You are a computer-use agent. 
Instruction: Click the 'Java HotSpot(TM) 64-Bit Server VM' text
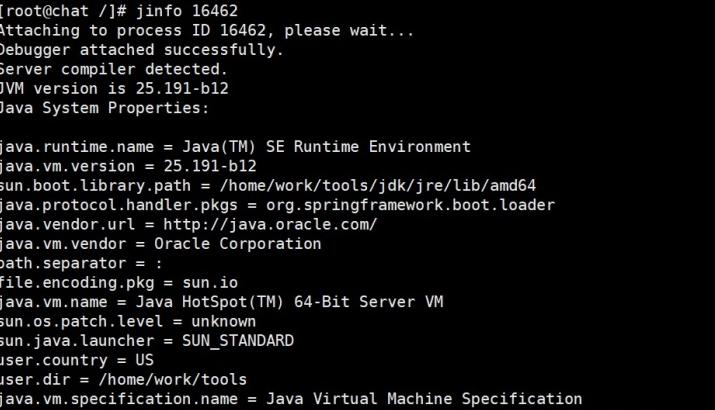point(290,302)
